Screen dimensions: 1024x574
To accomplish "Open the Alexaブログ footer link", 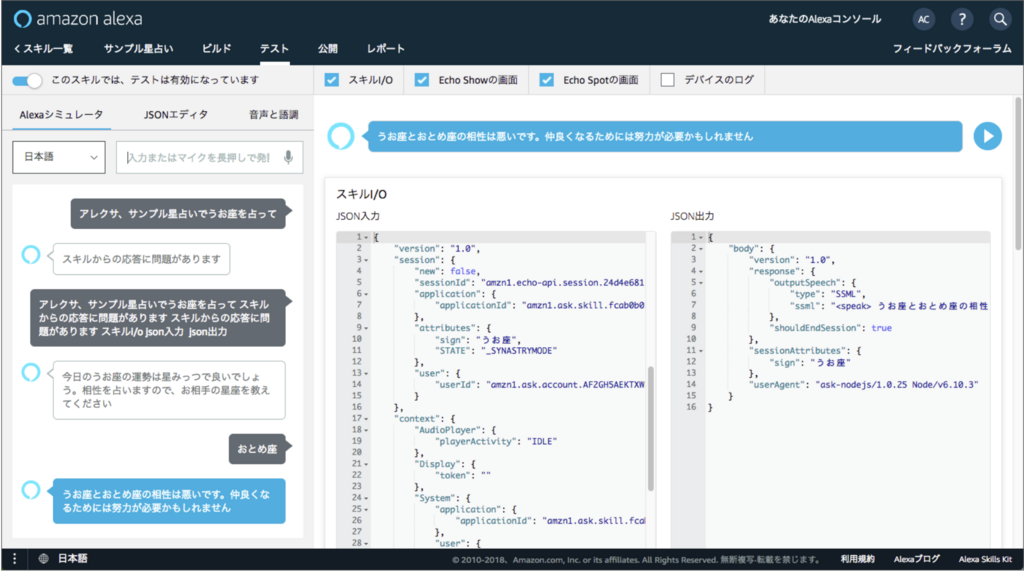I will [x=917, y=559].
